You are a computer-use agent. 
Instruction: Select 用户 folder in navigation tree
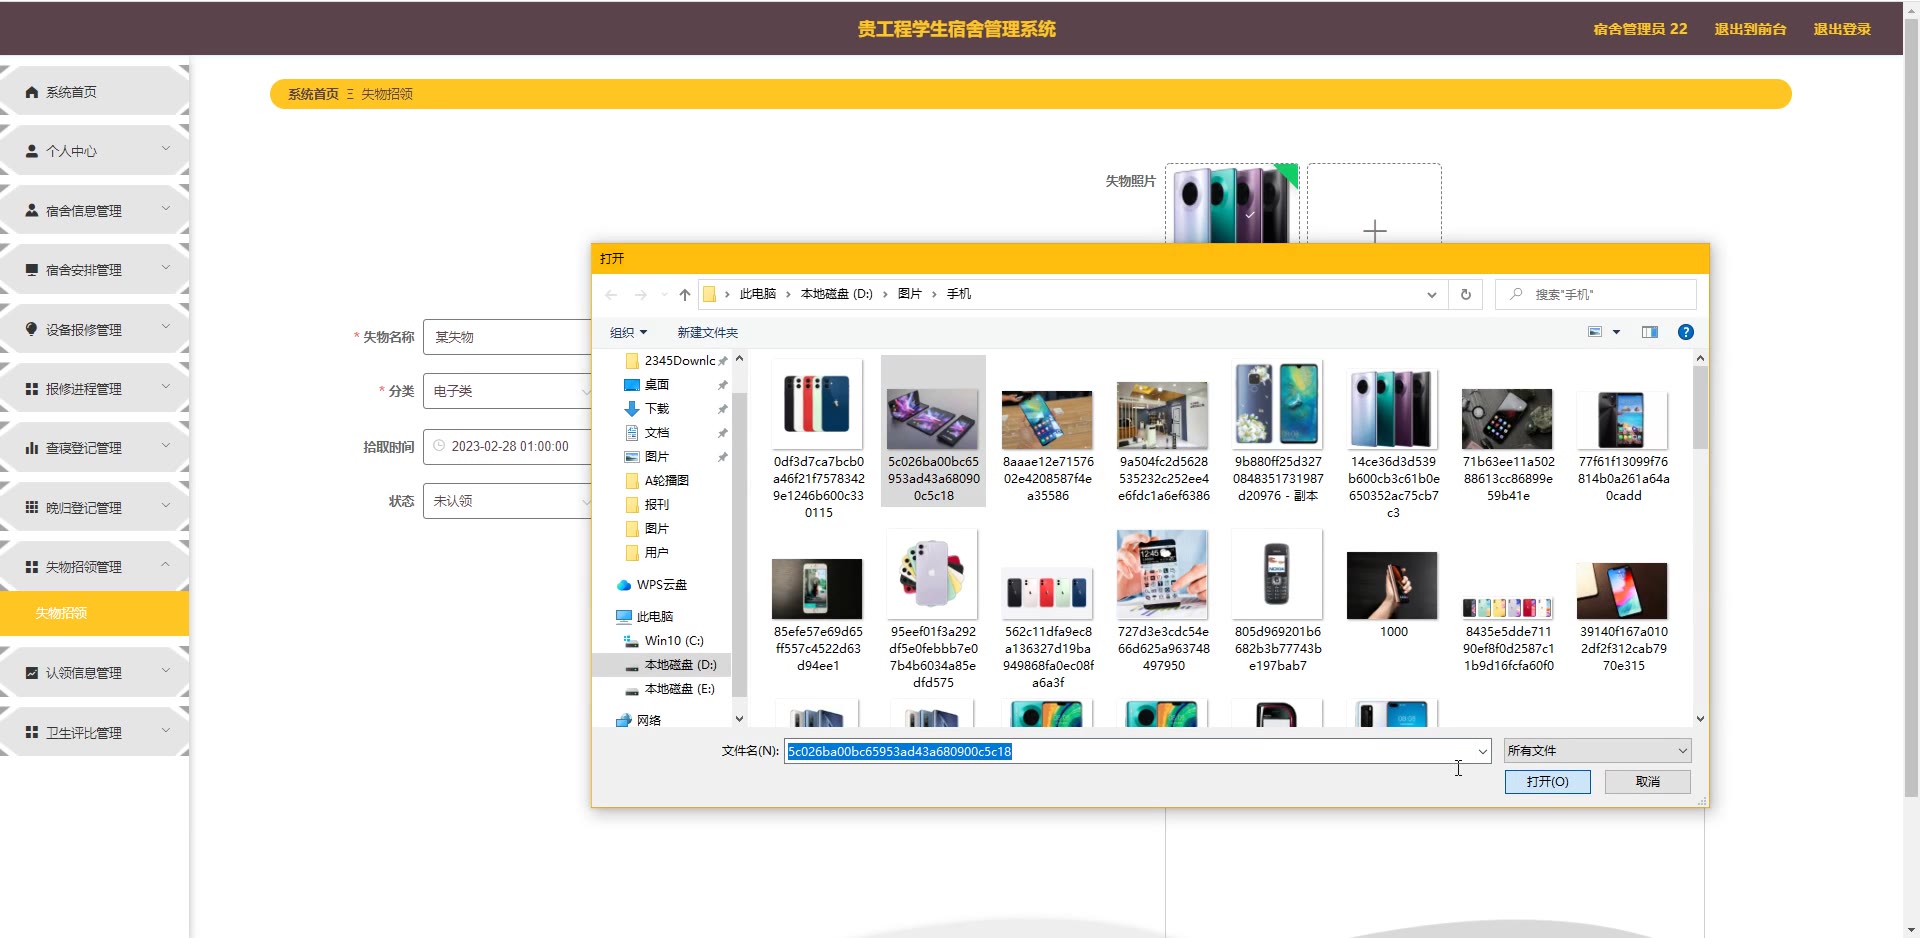click(656, 552)
